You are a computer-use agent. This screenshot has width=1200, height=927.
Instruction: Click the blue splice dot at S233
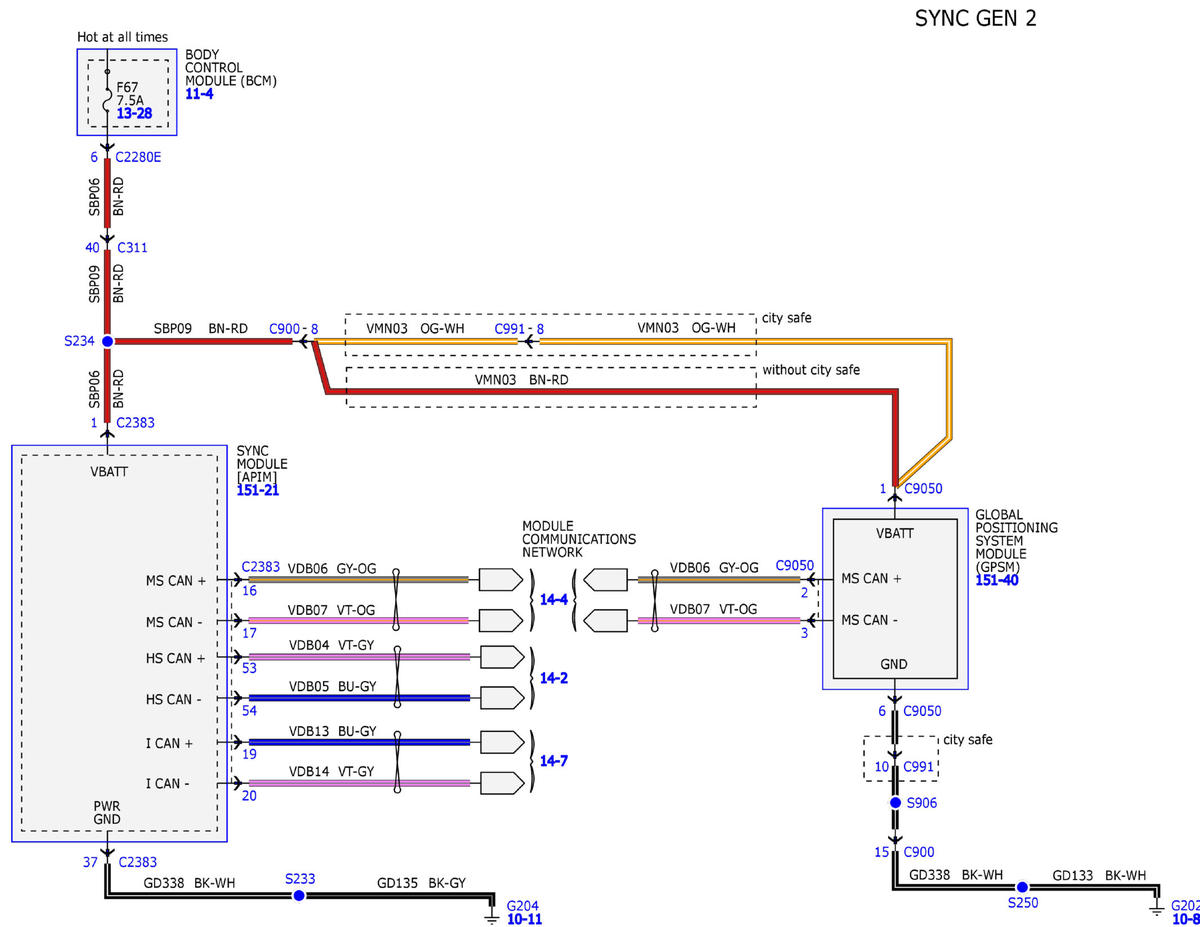pyautogui.click(x=298, y=895)
